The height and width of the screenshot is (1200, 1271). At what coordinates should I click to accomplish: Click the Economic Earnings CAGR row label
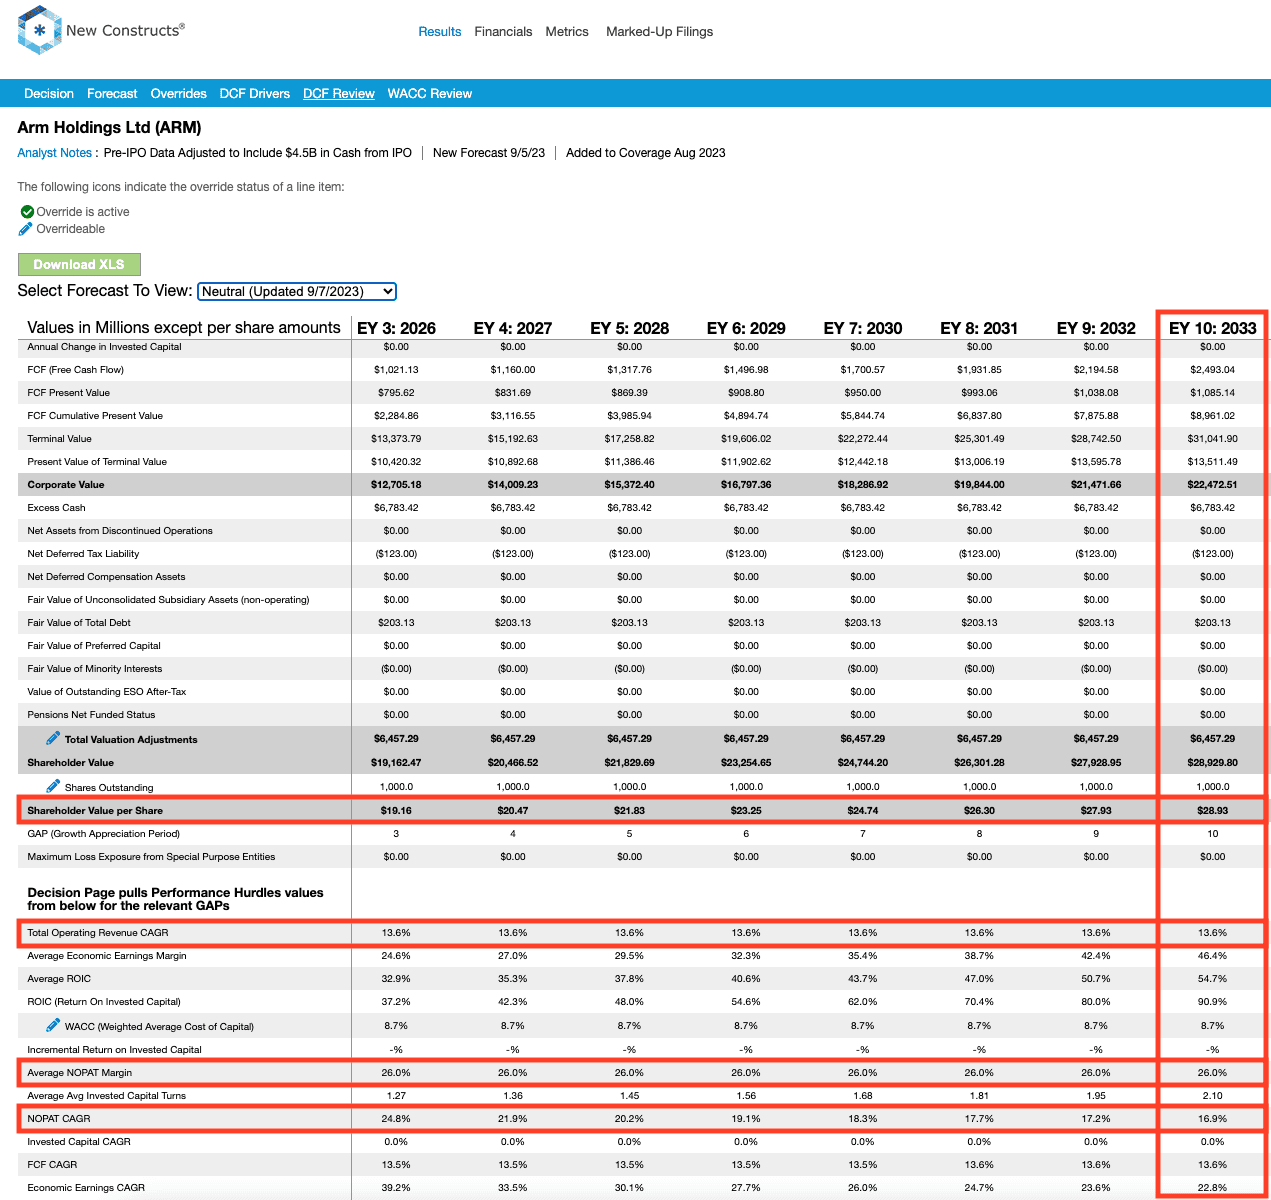pyautogui.click(x=86, y=1188)
